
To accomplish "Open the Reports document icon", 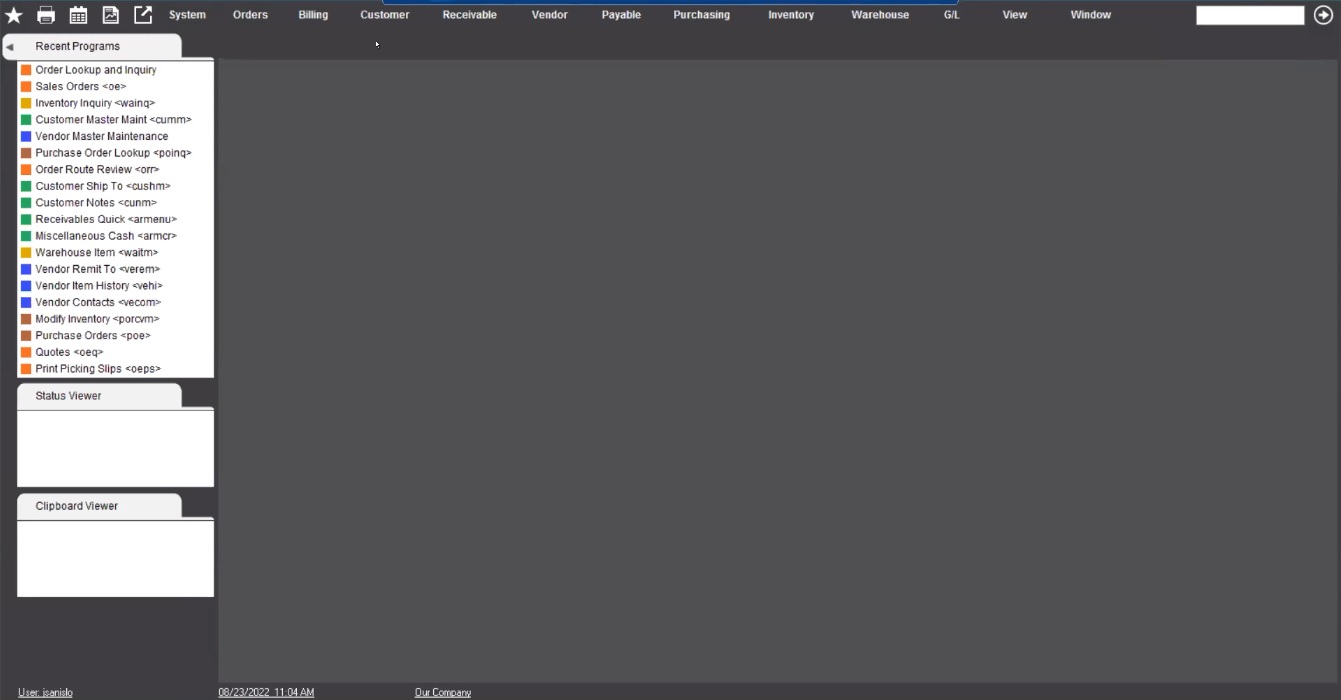I will [110, 14].
